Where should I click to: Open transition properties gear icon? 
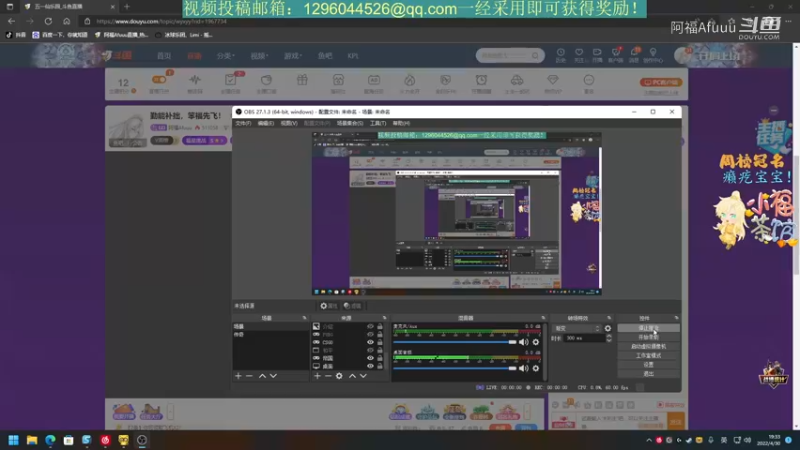pyautogui.click(x=608, y=329)
